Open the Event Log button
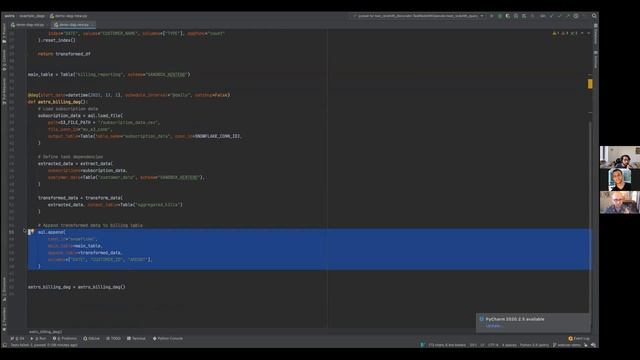This screenshot has height=360, width=640. pyautogui.click(x=579, y=338)
